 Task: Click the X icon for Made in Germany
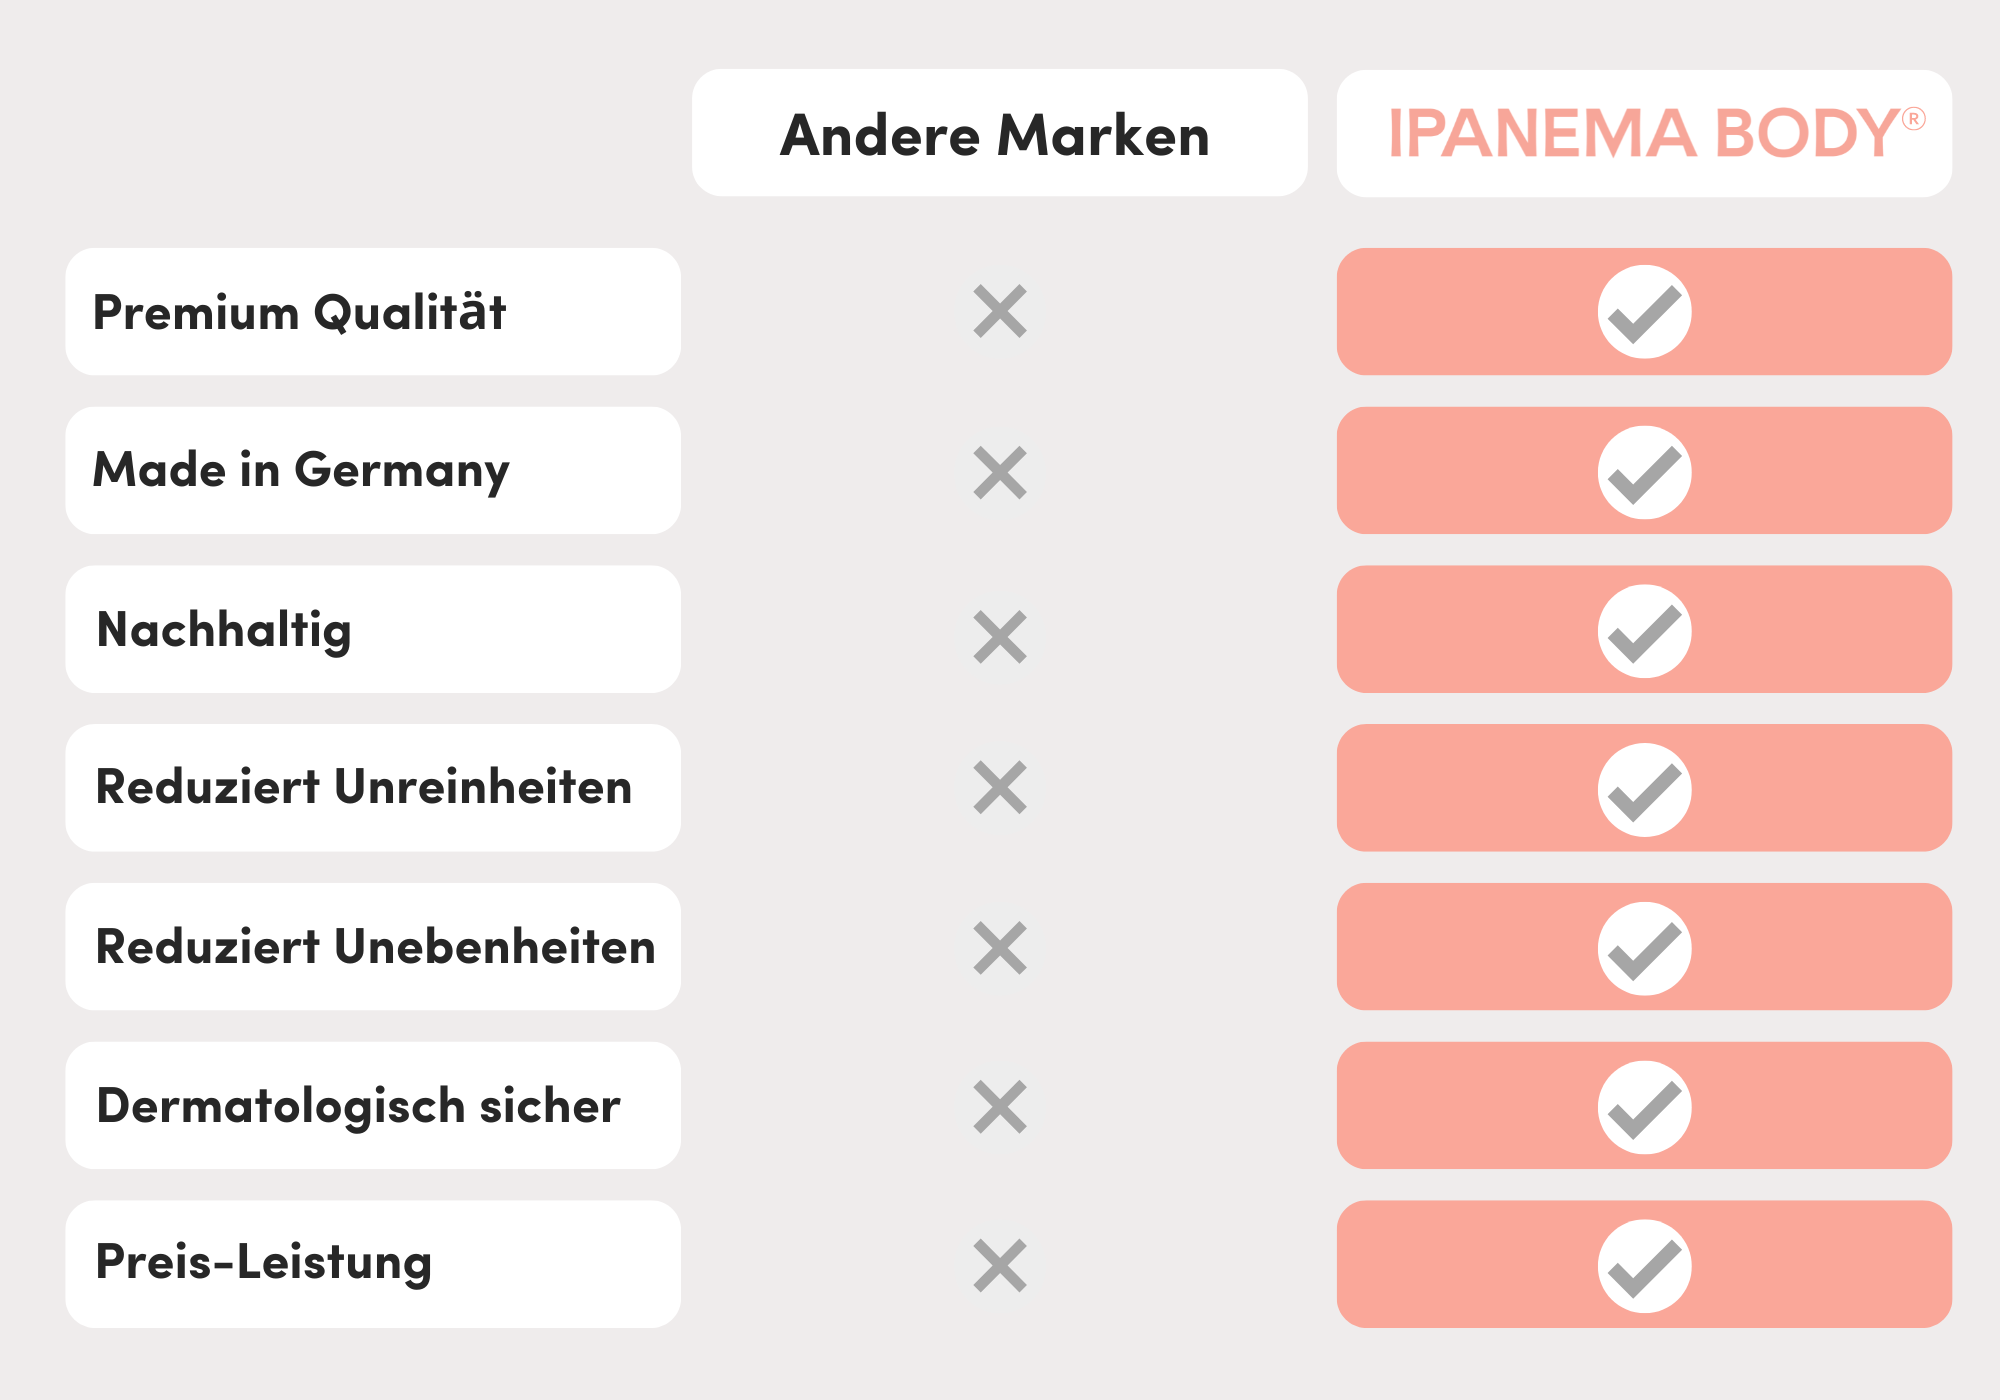pos(1000,472)
